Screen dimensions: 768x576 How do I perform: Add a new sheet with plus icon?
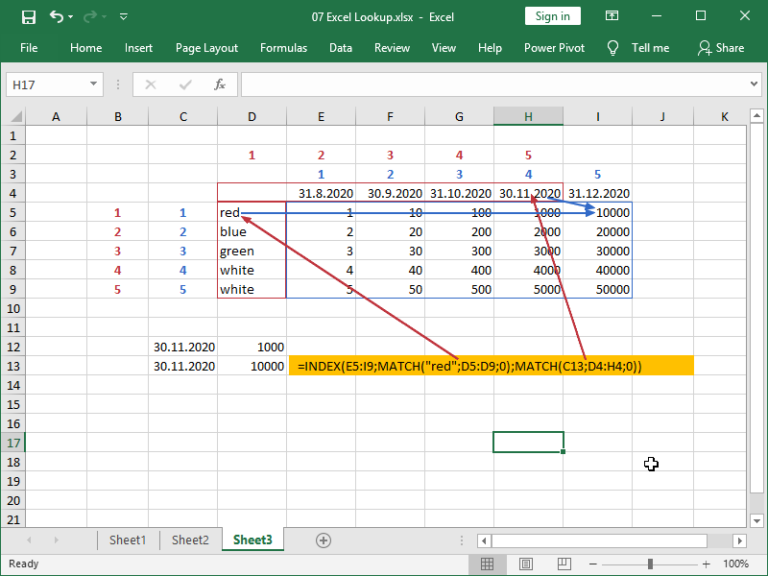[323, 540]
